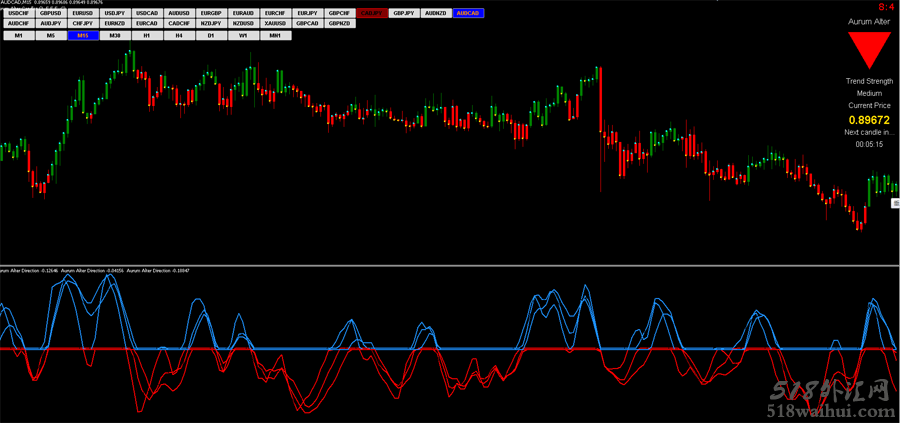Change timeframe to D1

(211, 35)
